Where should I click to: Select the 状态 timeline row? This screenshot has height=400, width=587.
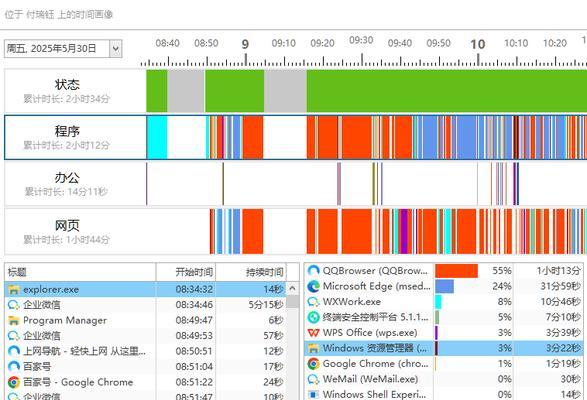pyautogui.click(x=295, y=90)
